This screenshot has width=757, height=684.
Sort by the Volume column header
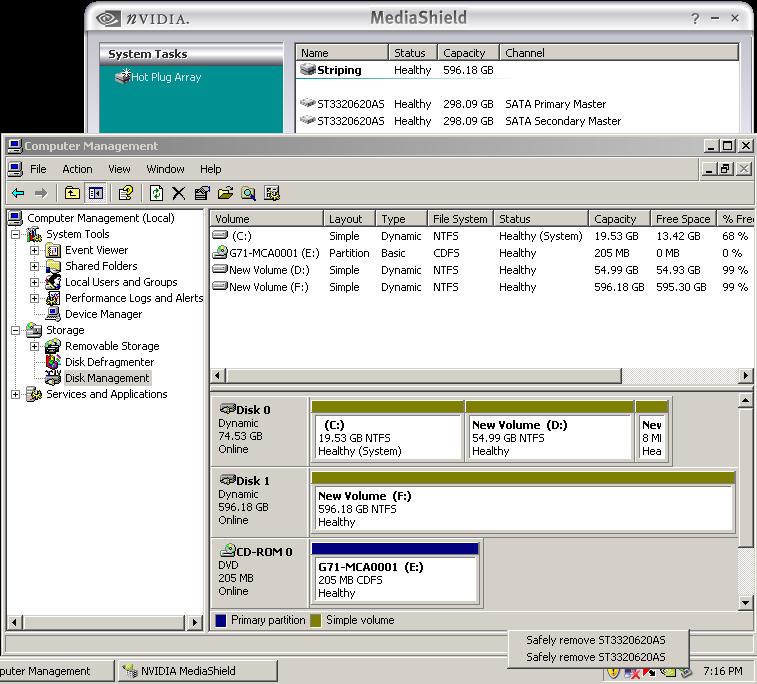[266, 219]
